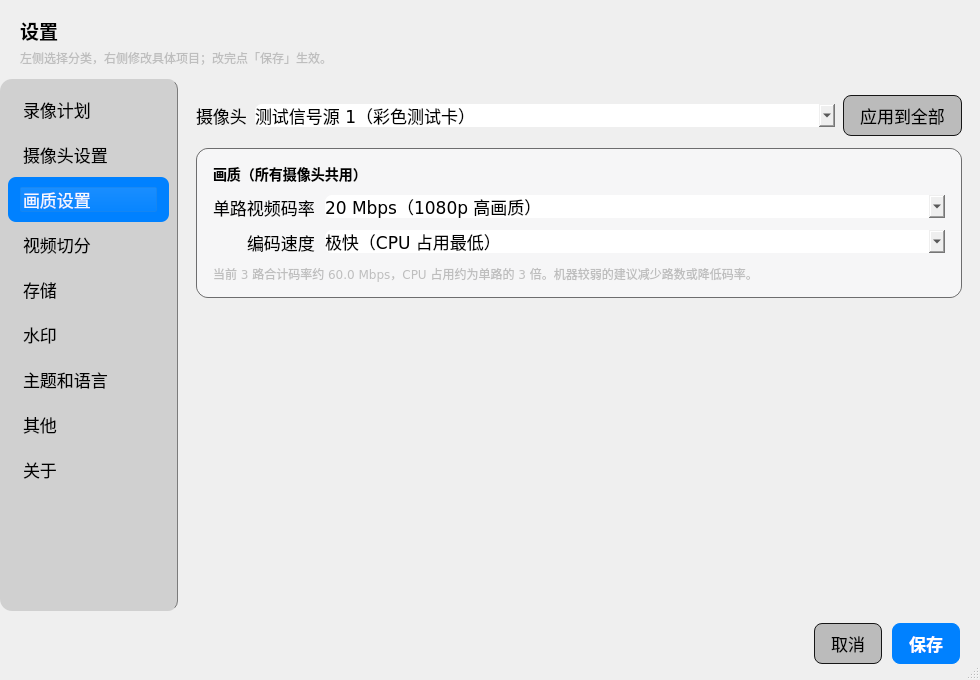Open the 编码速度 combo box
980x680 pixels.
pos(634,242)
